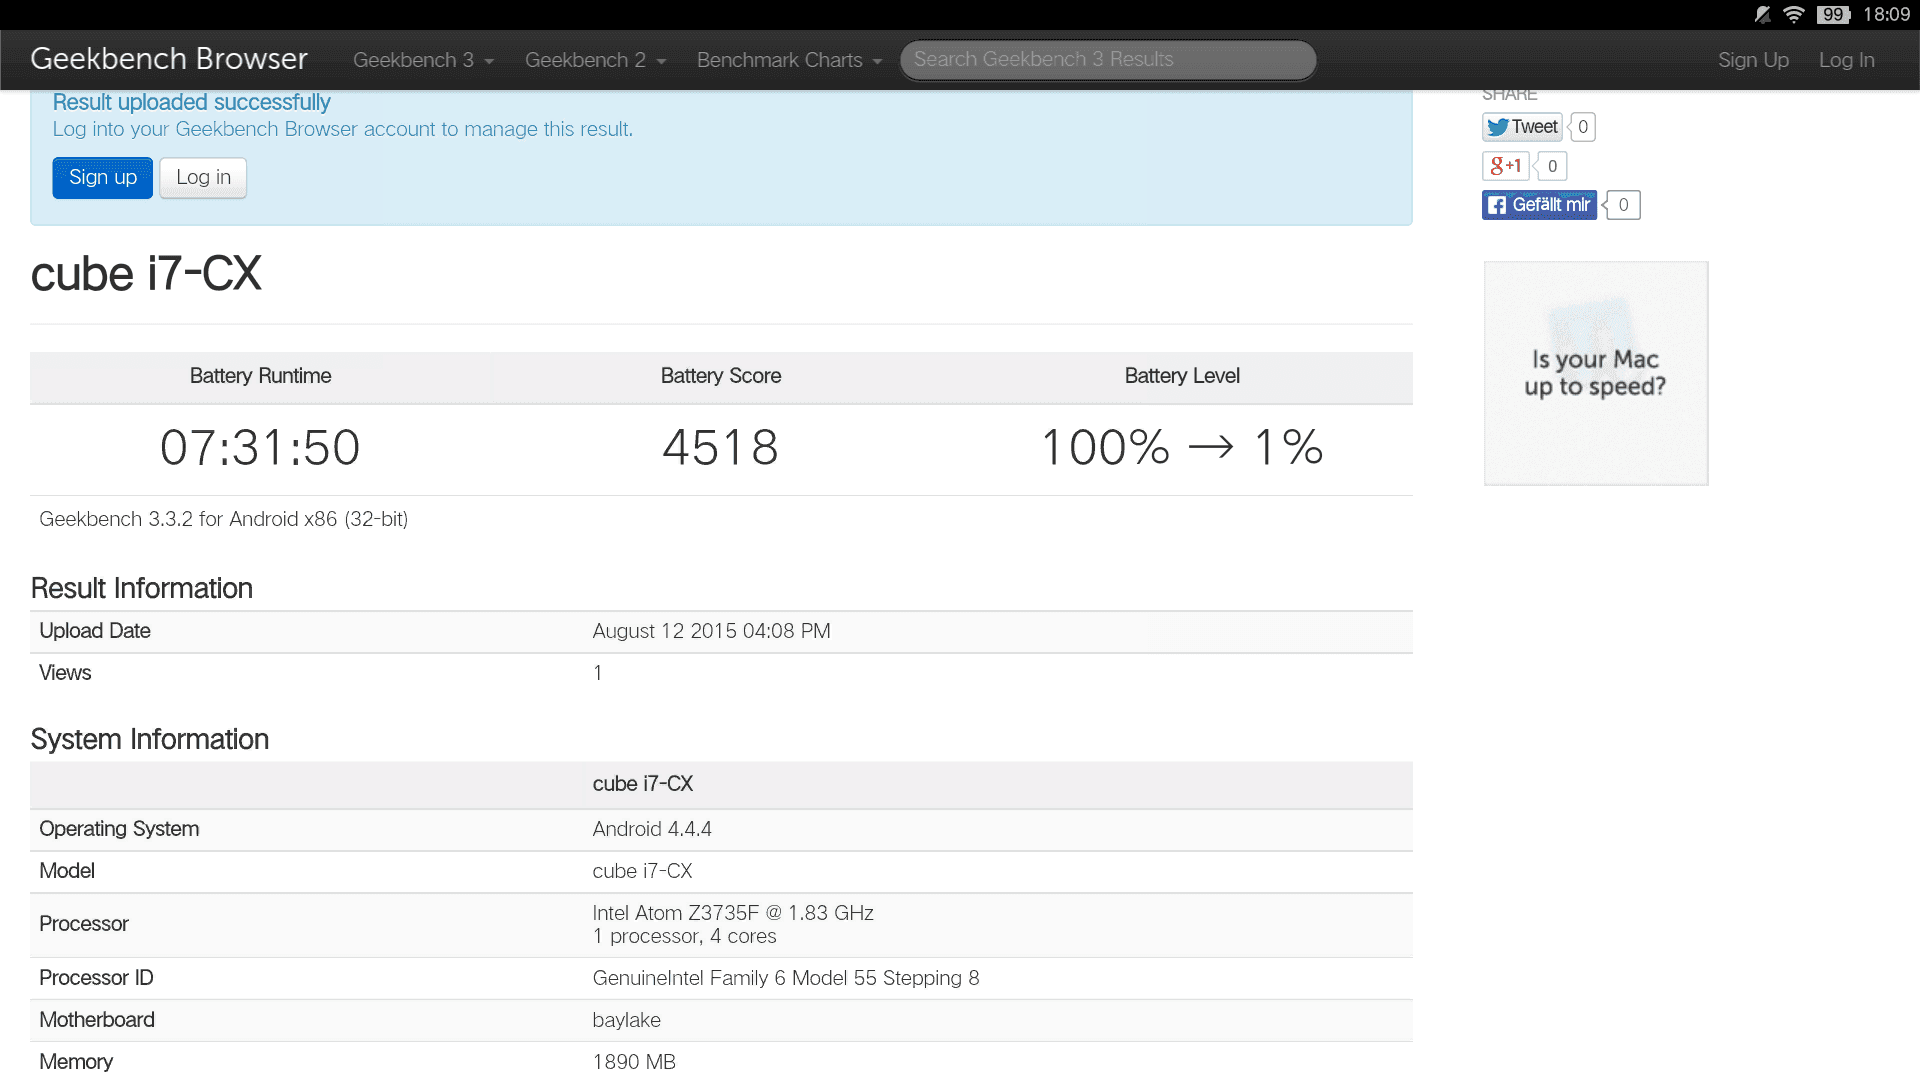Click the bold 'cube i7-CX' system table header
The height and width of the screenshot is (1080, 1920).
coord(642,784)
